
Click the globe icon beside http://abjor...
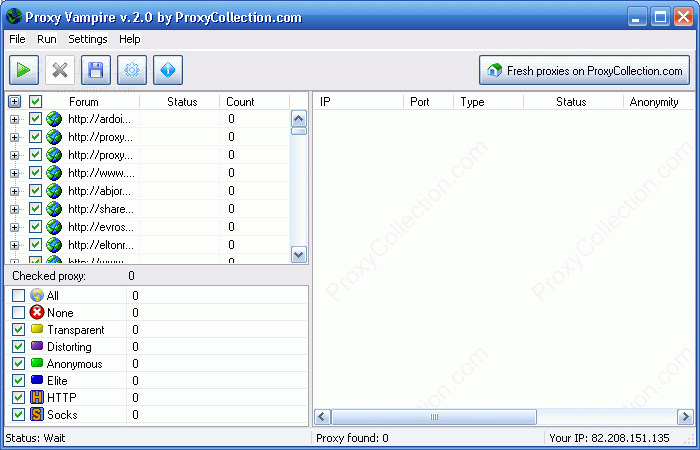click(54, 191)
